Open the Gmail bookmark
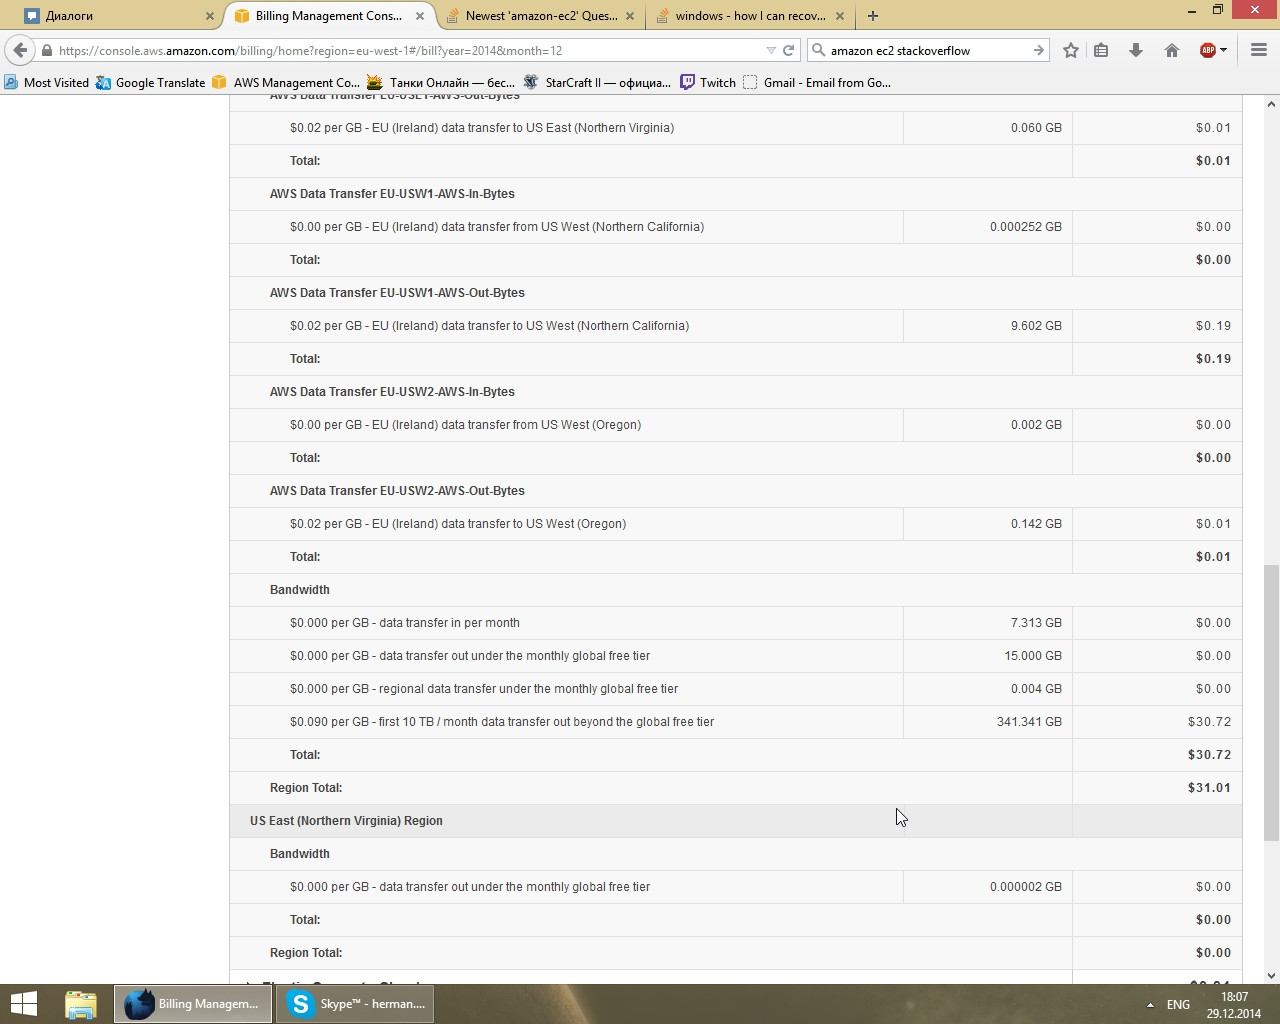The width and height of the screenshot is (1280, 1024). click(x=817, y=83)
